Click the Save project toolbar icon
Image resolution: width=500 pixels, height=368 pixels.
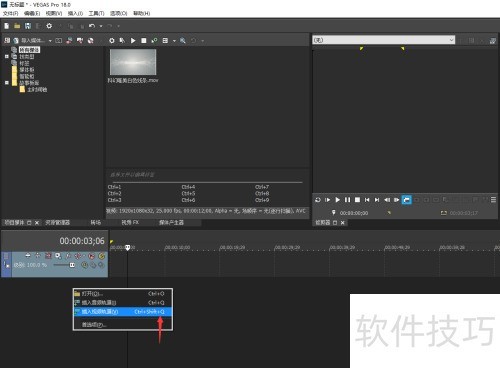click(x=28, y=26)
